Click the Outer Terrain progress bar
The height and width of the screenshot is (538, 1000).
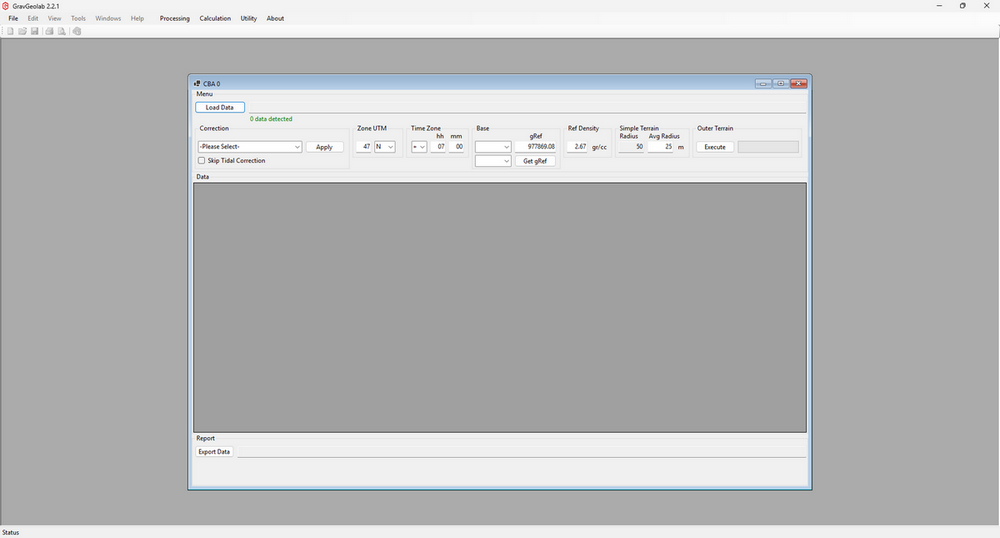click(768, 147)
